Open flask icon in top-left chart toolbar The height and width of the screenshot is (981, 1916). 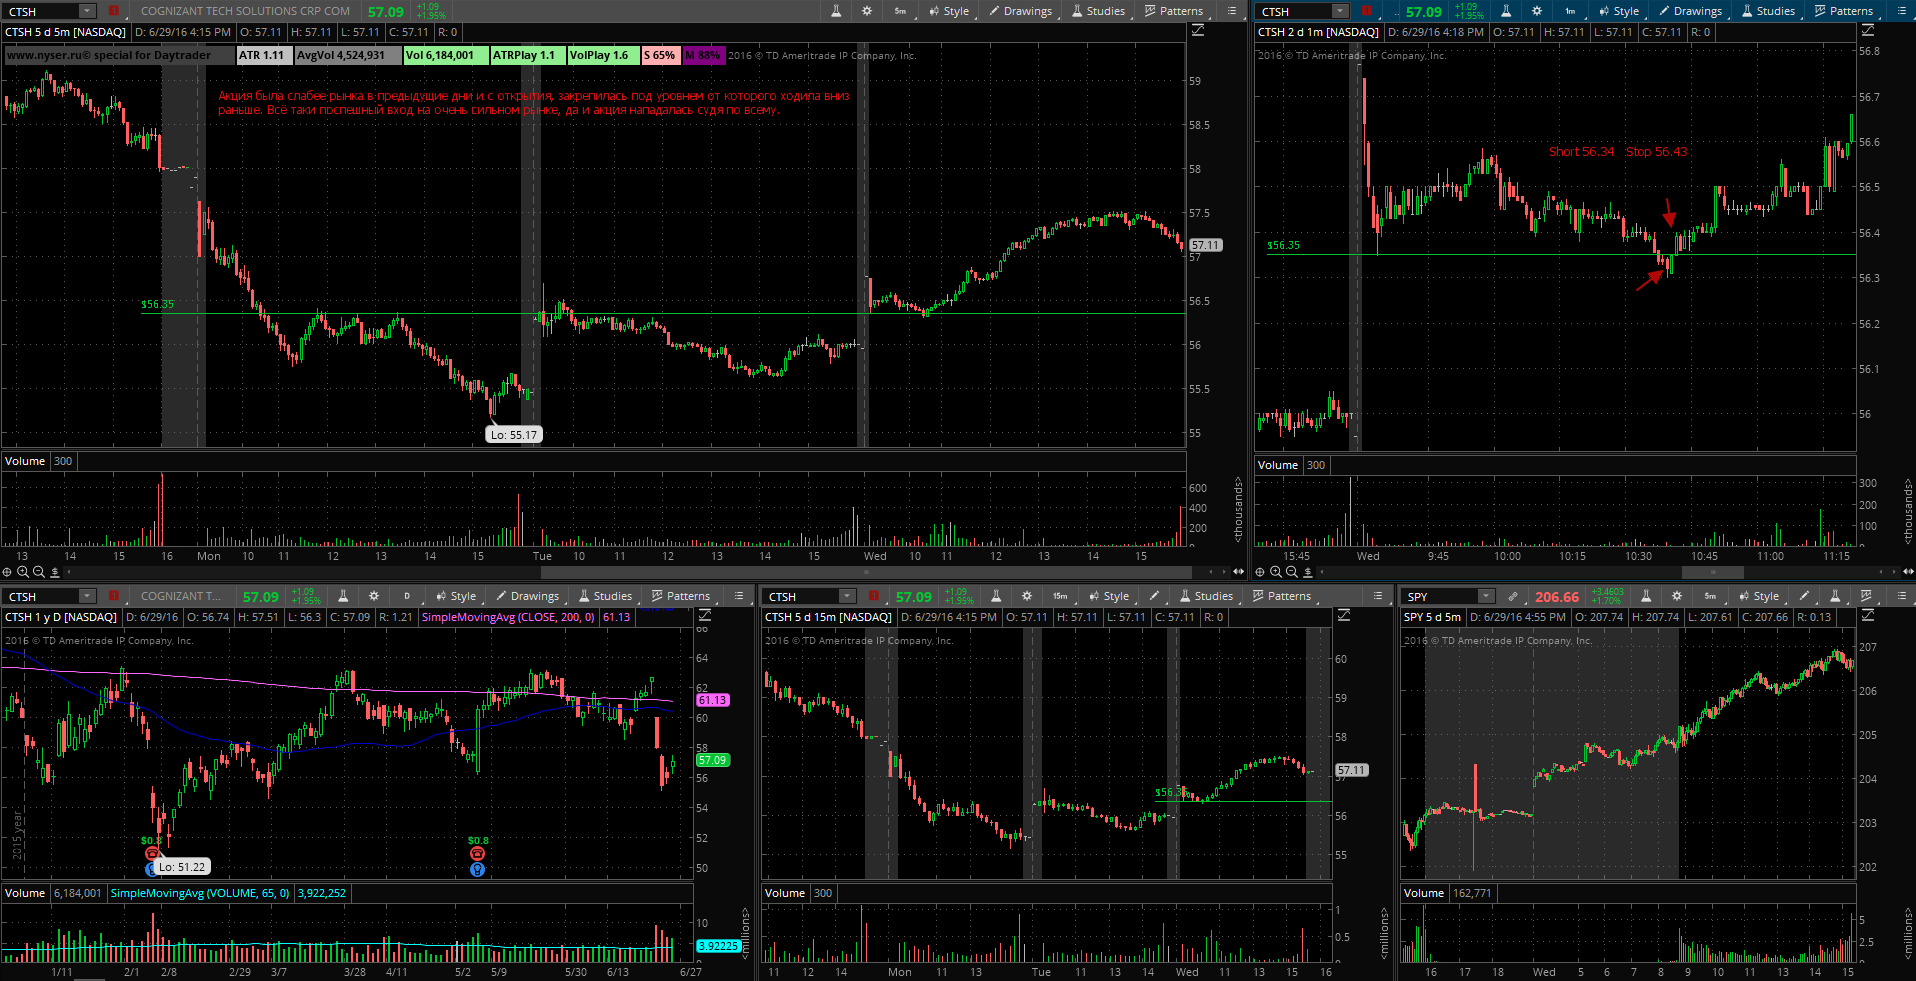click(837, 11)
